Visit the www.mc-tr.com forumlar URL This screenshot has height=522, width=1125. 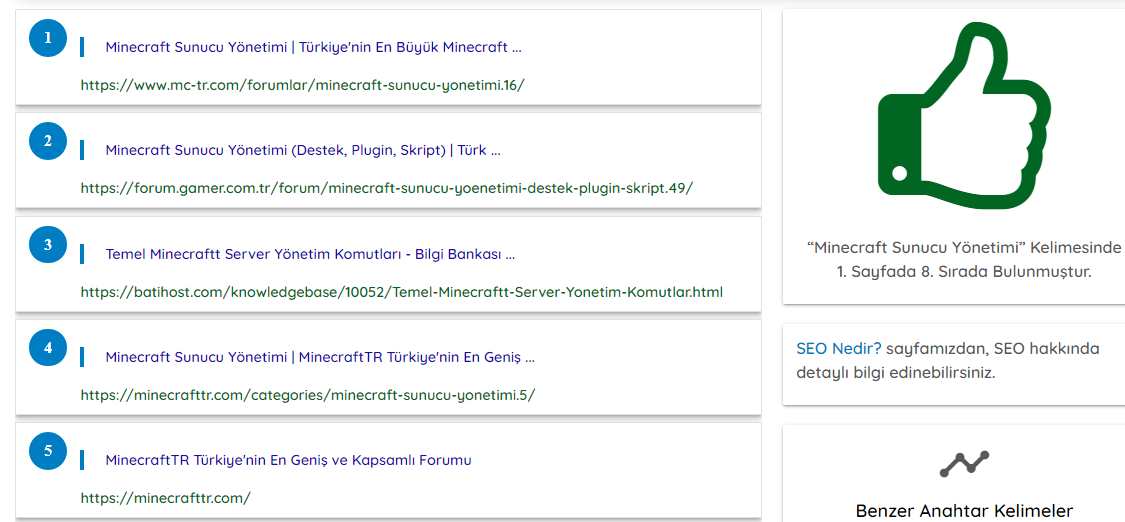pyautogui.click(x=303, y=85)
